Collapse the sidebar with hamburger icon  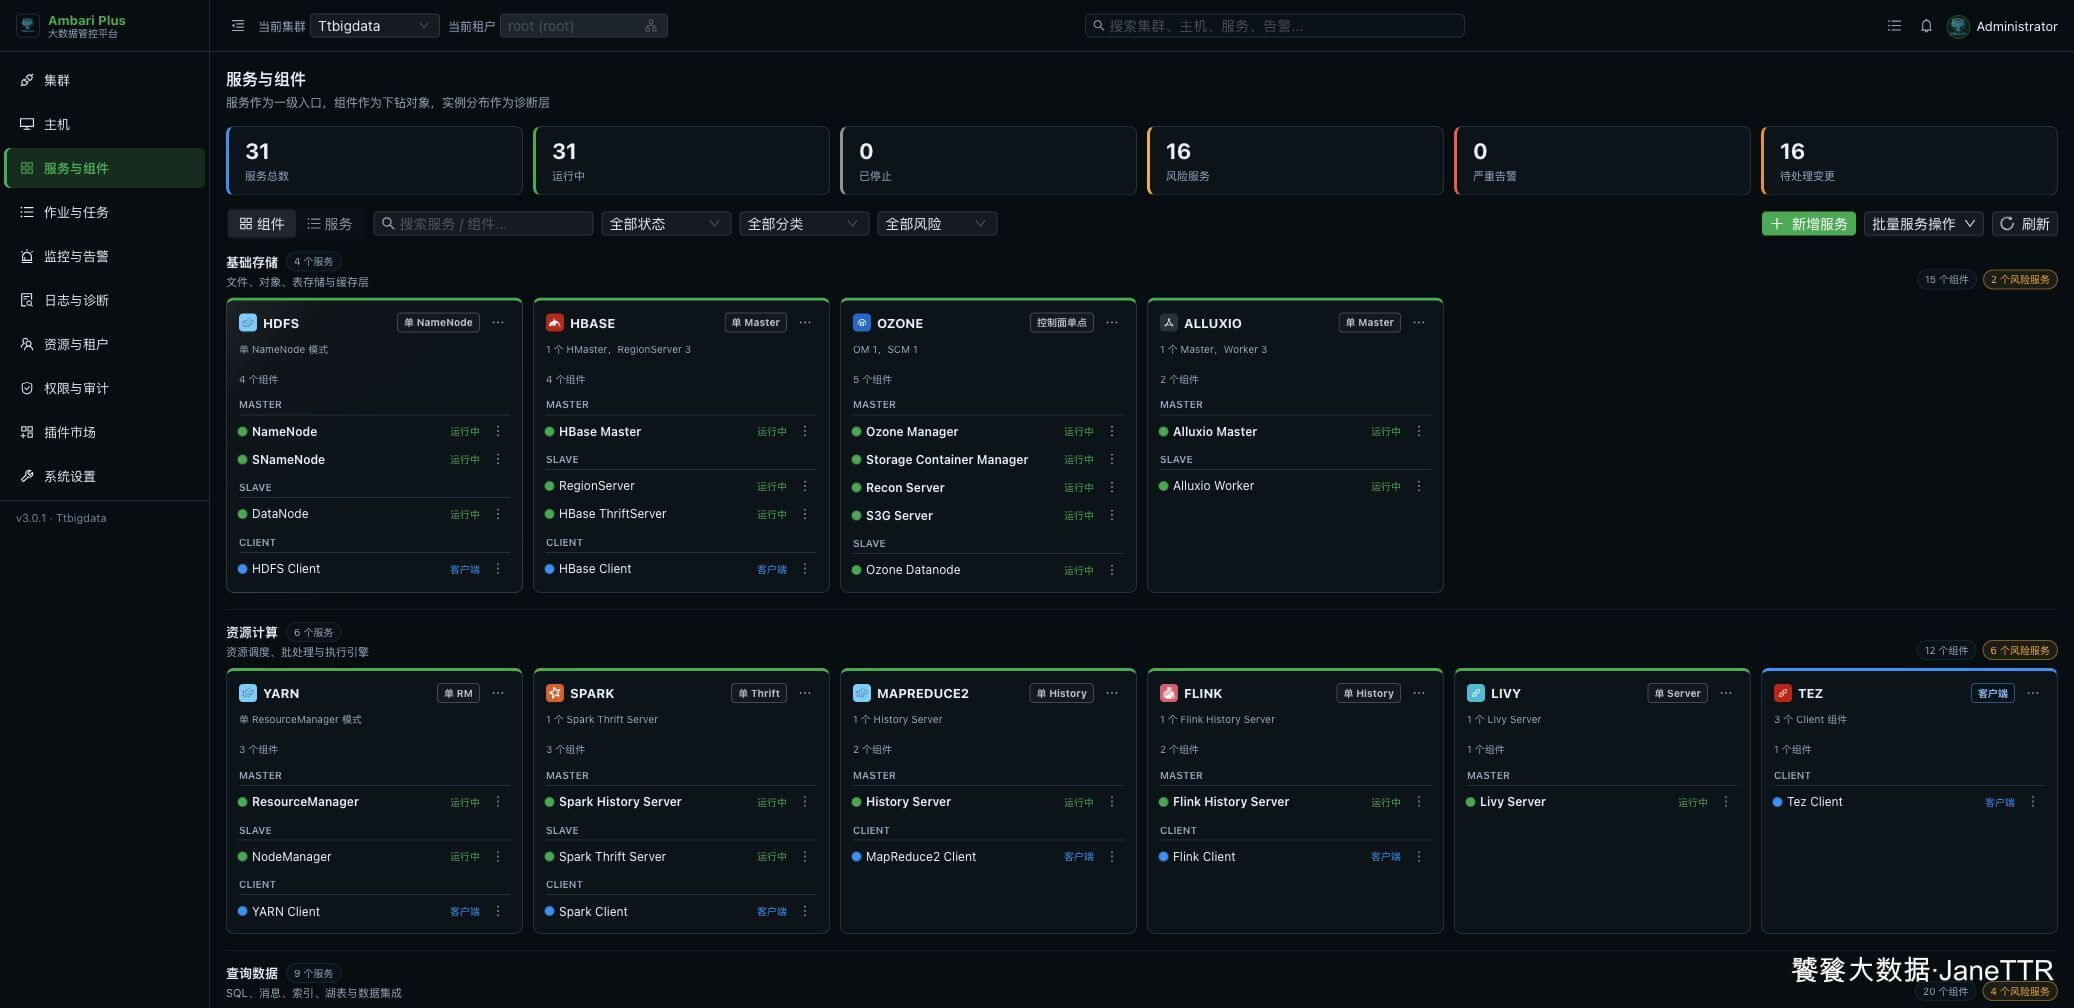(x=238, y=26)
